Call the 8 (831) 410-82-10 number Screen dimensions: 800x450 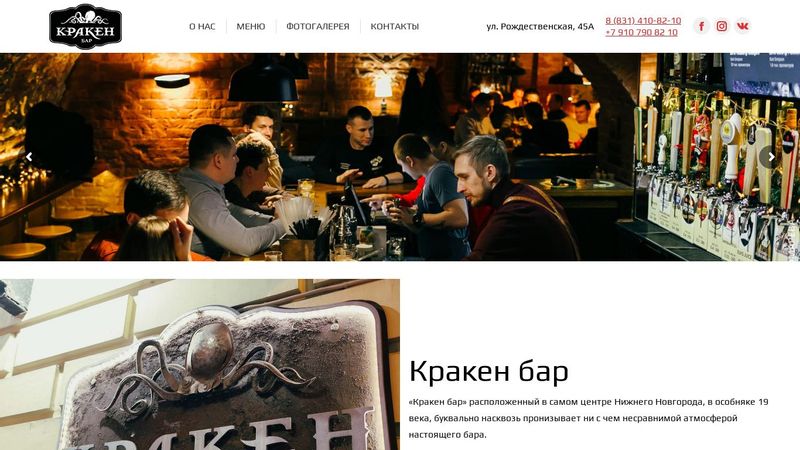643,20
